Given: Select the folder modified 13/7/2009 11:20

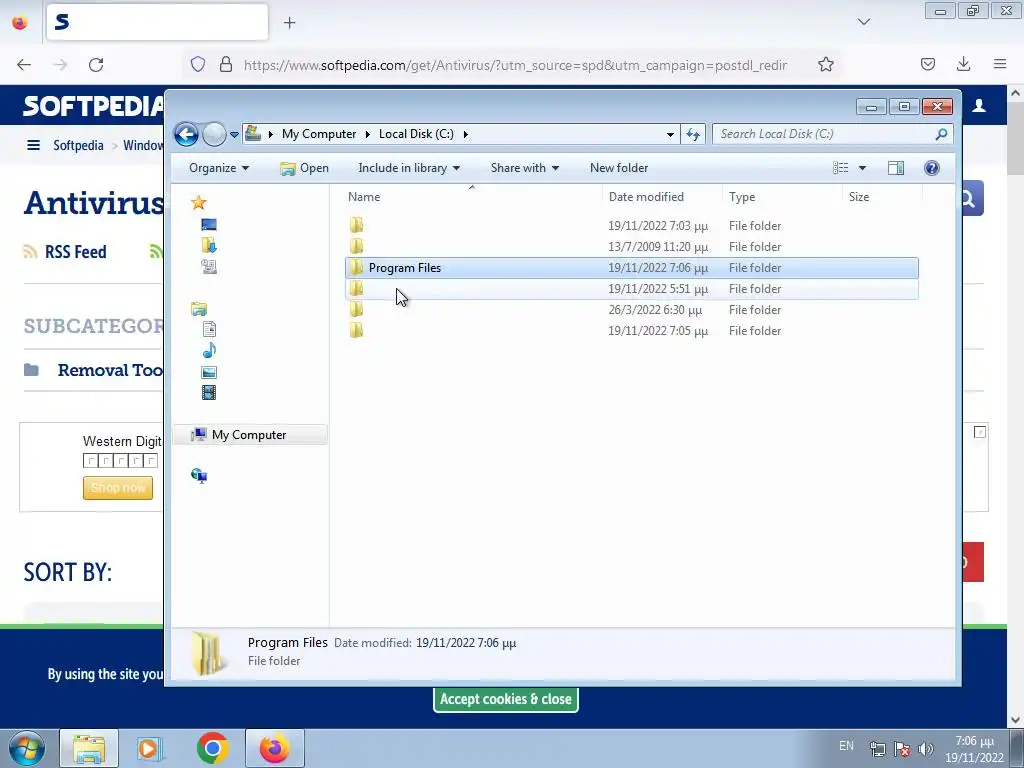Looking at the screenshot, I should 632,247.
